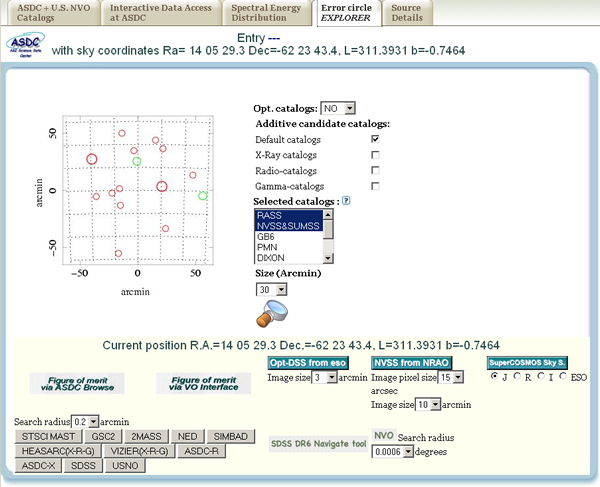Click the ASDC logo
The width and height of the screenshot is (600, 487).
[26, 45]
